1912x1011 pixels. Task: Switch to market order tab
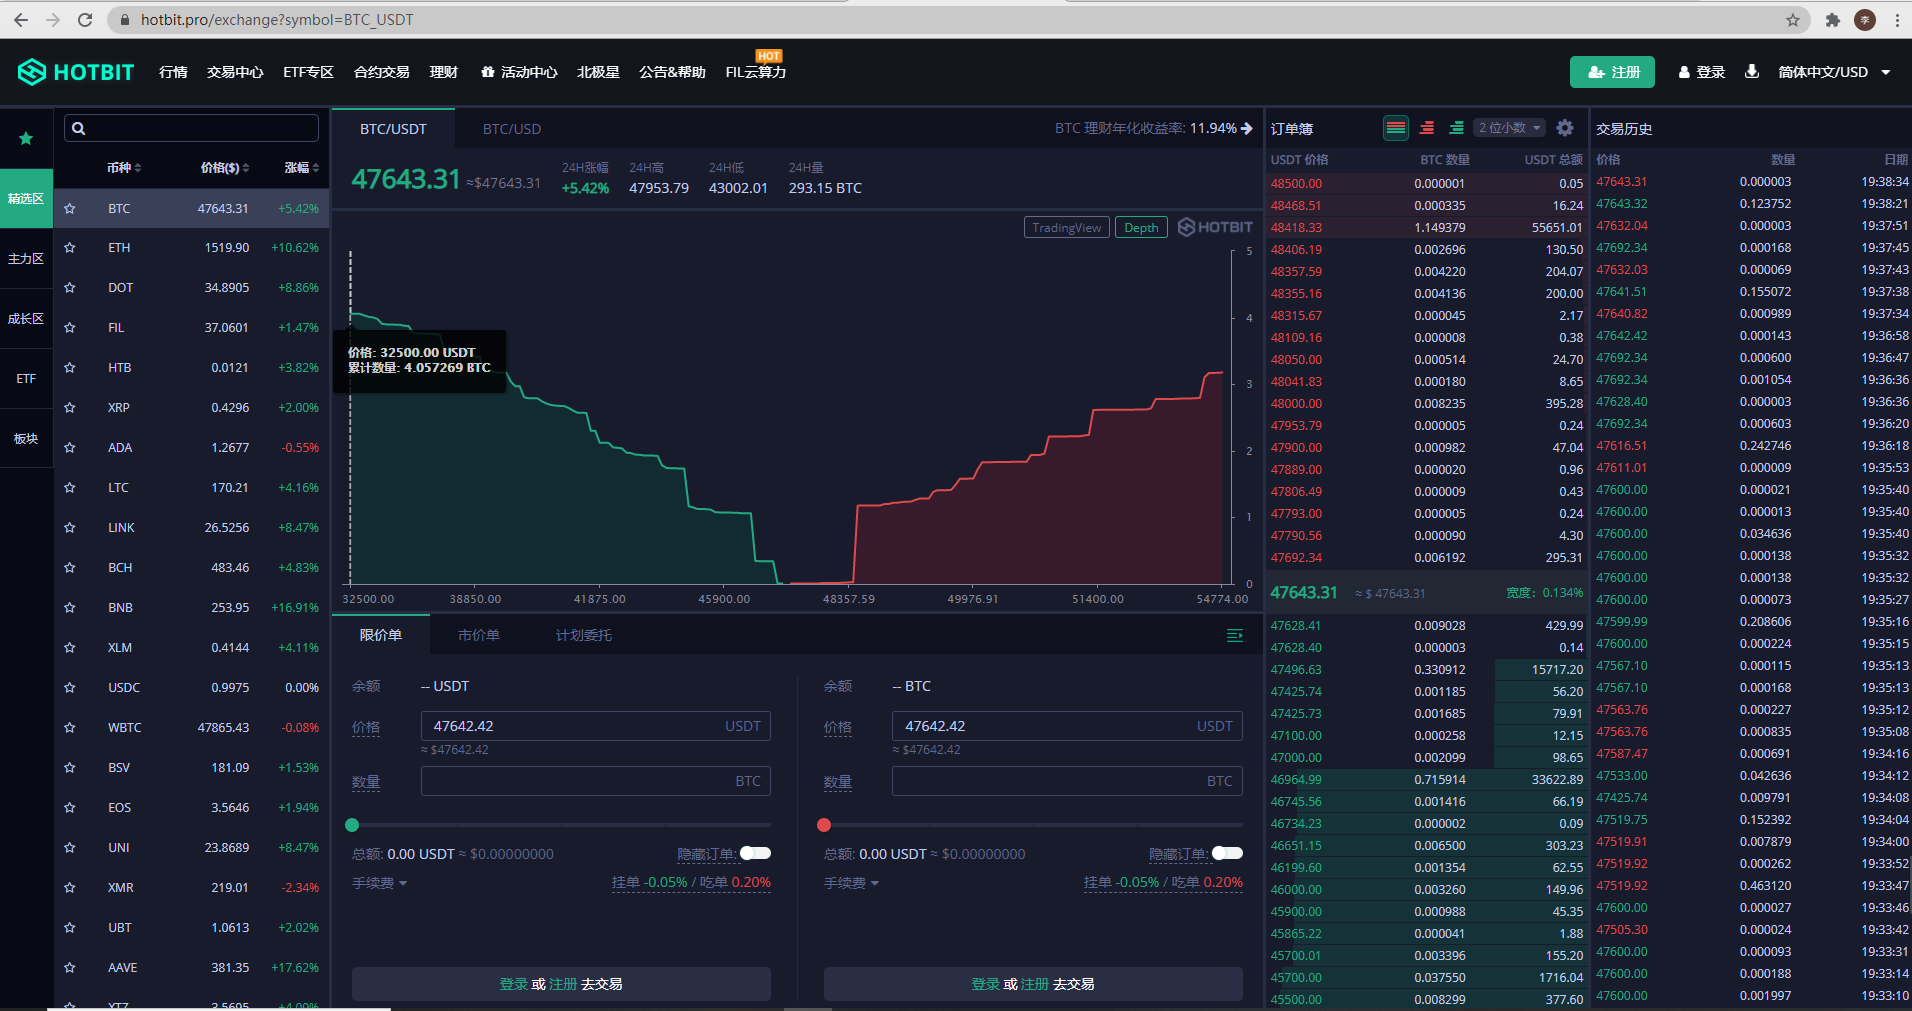[479, 636]
